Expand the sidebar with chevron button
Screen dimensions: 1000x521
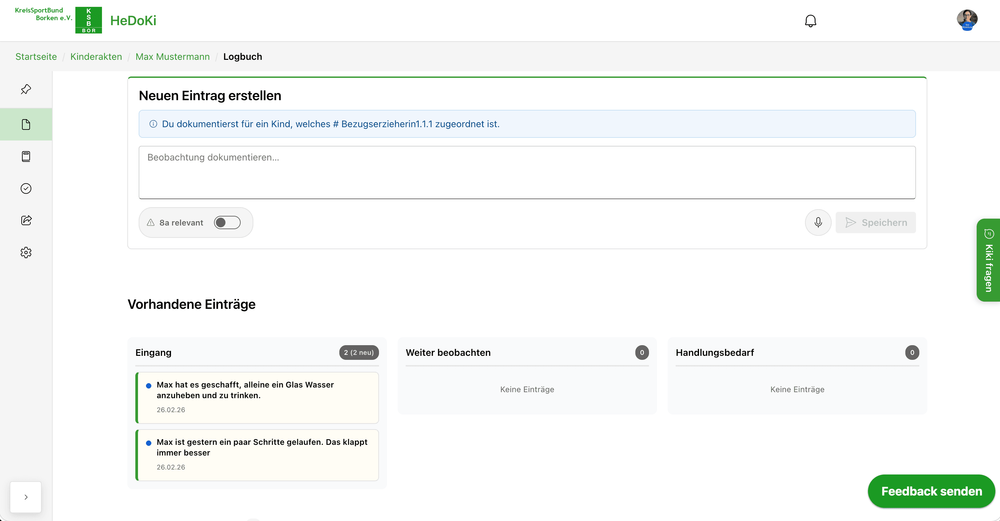tap(26, 496)
